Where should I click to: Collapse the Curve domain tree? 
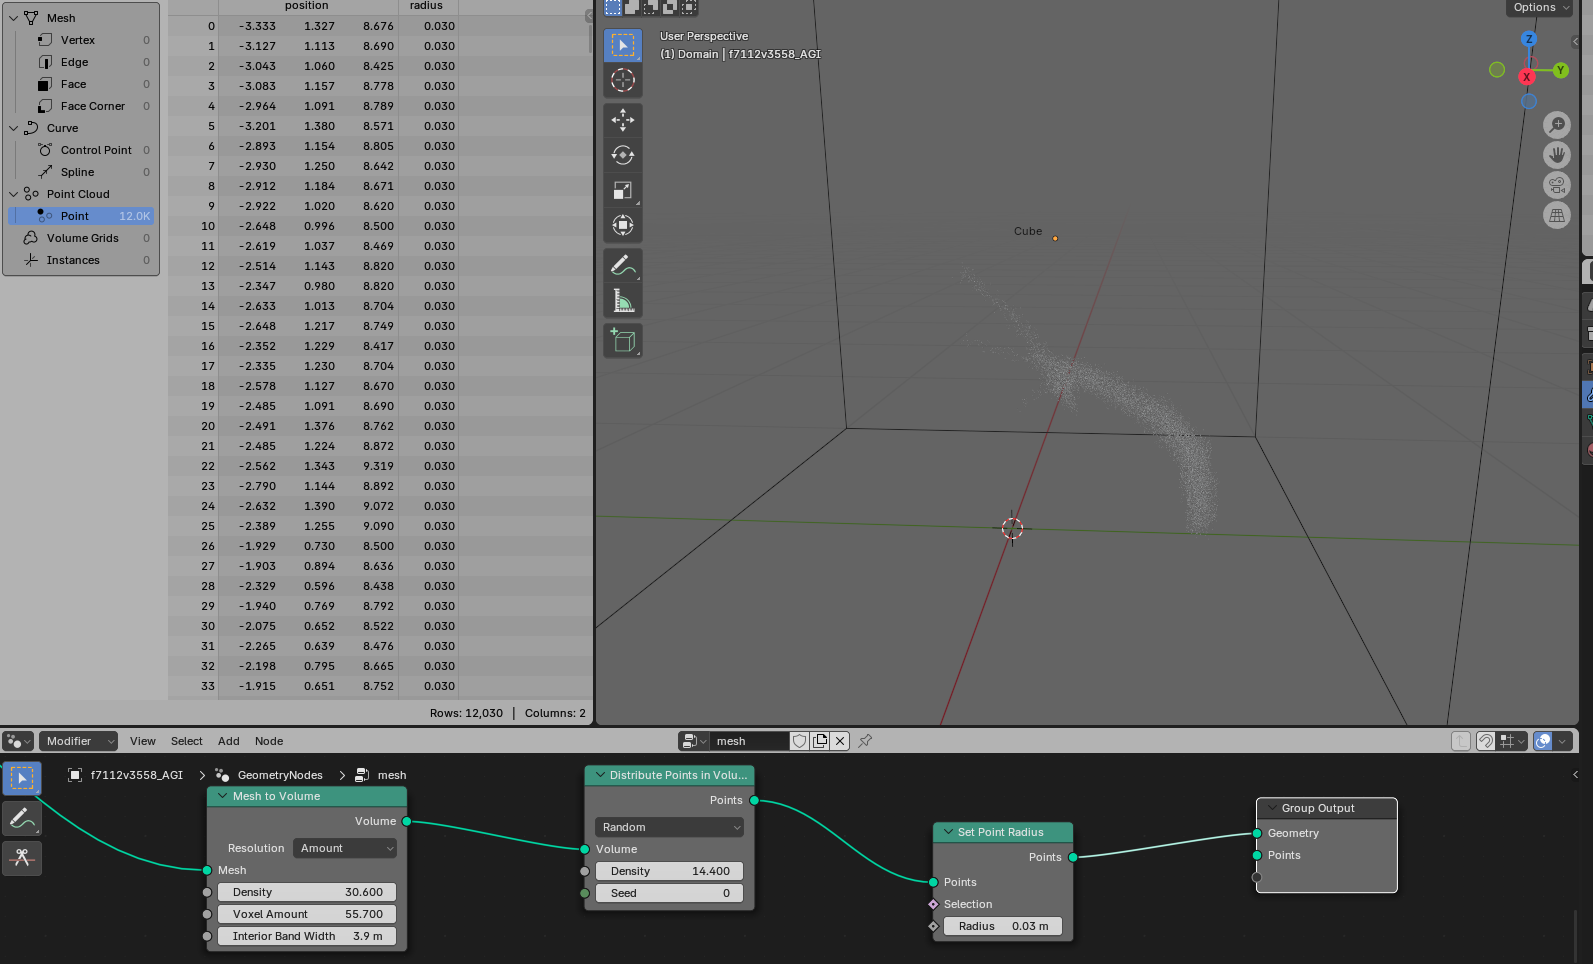tap(13, 128)
